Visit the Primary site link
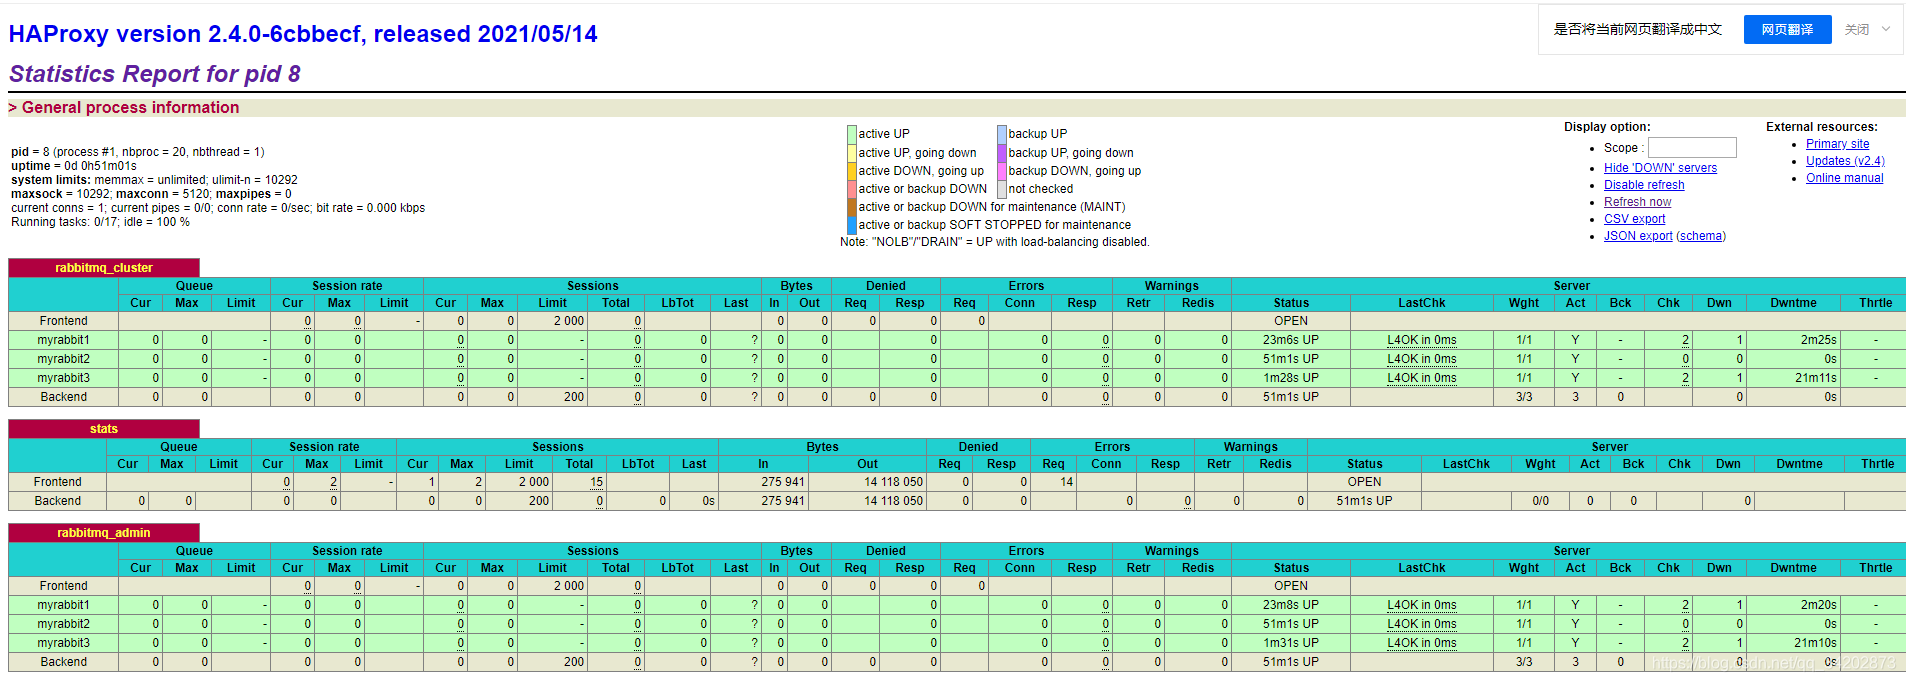The width and height of the screenshot is (1906, 682). pyautogui.click(x=1837, y=144)
